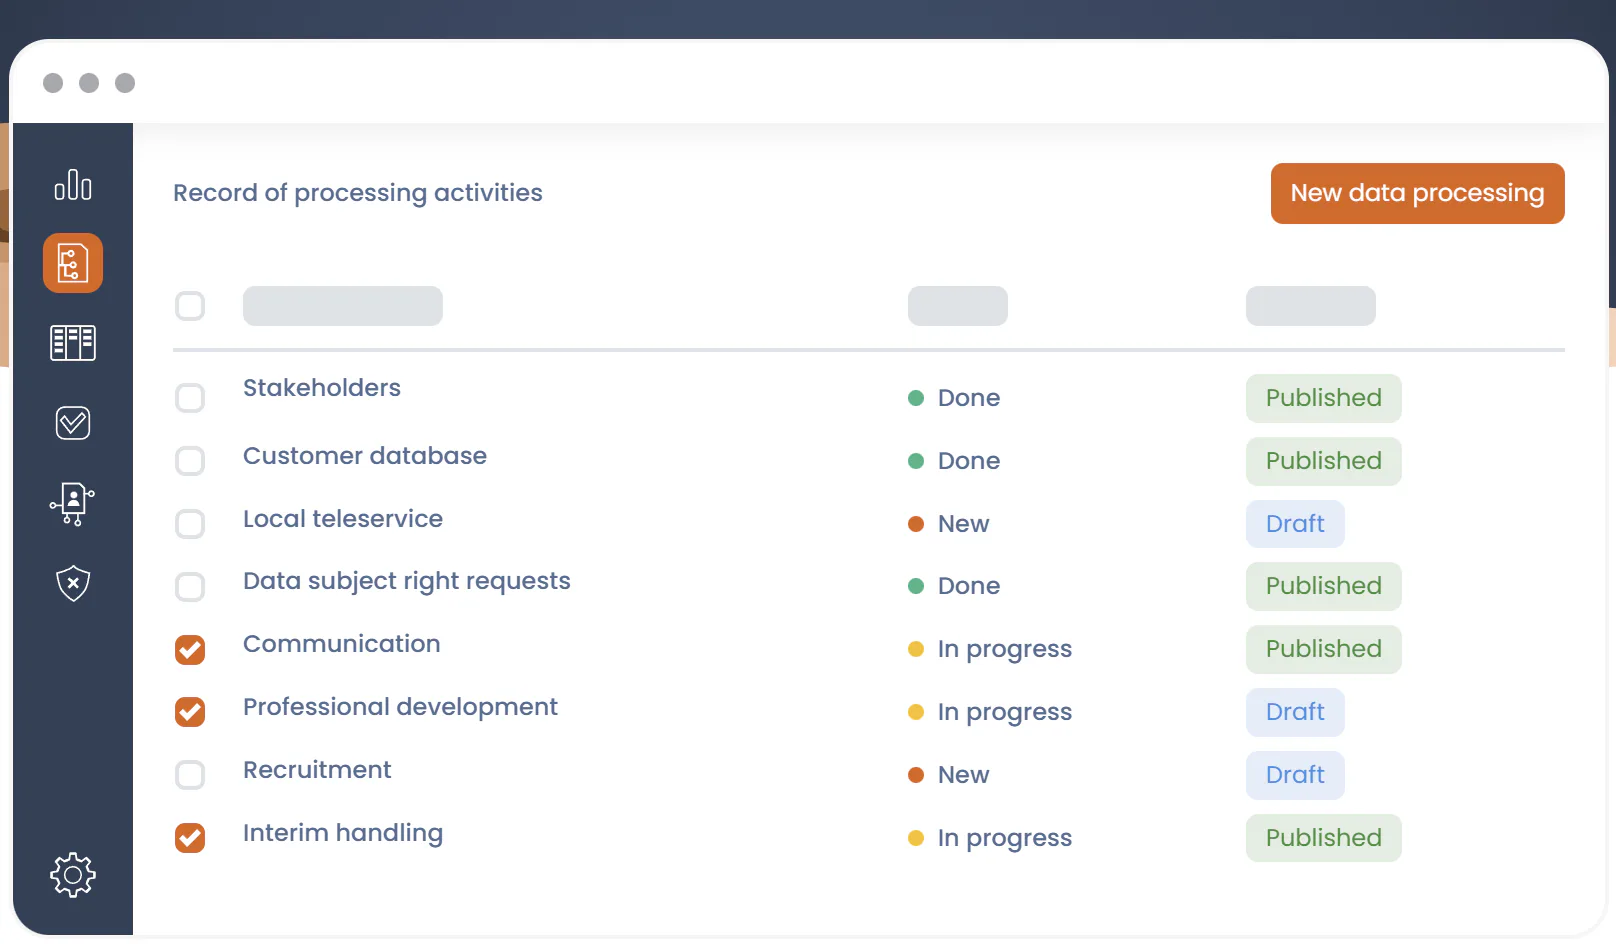The width and height of the screenshot is (1616, 952).
Task: Open the bar chart dashboard icon
Action: (x=73, y=185)
